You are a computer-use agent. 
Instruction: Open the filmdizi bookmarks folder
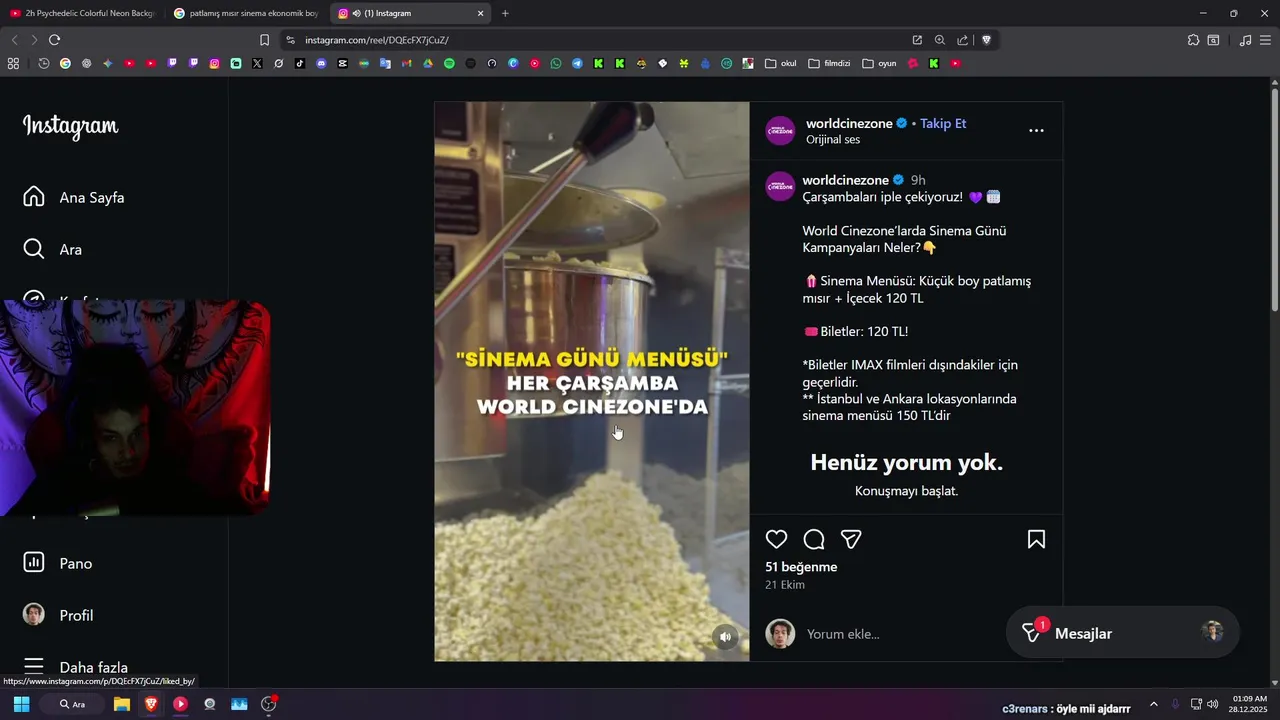tap(829, 63)
